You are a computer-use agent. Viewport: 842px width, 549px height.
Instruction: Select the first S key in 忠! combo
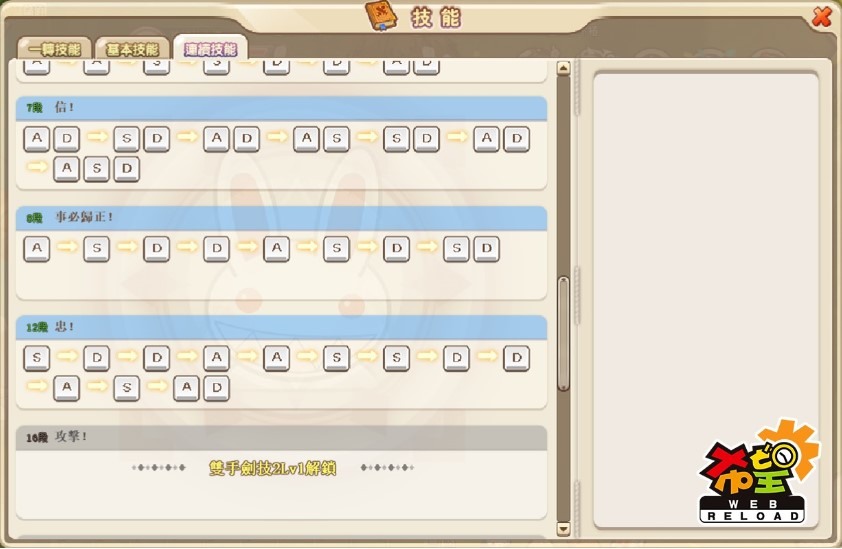[37, 358]
